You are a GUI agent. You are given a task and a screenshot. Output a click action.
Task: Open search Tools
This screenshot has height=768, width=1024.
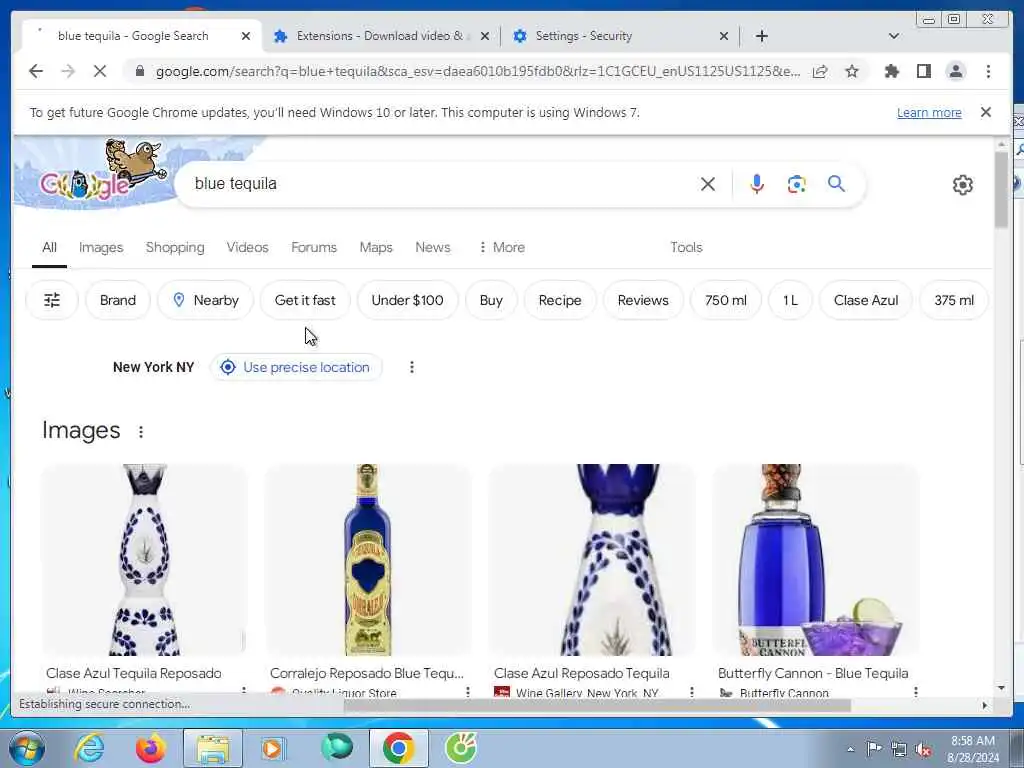(686, 248)
